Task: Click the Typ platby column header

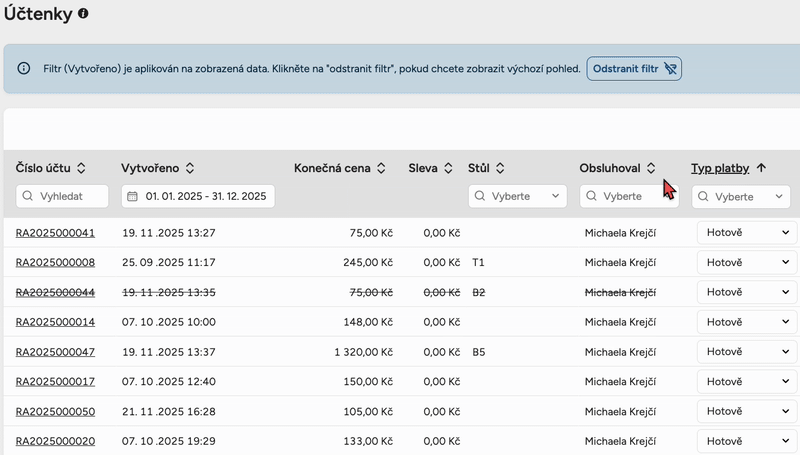Action: point(719,168)
